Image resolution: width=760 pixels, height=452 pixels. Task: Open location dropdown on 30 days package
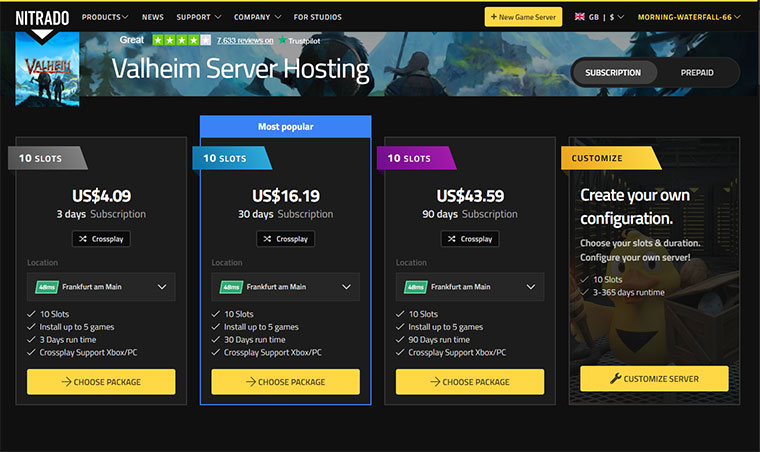[285, 287]
